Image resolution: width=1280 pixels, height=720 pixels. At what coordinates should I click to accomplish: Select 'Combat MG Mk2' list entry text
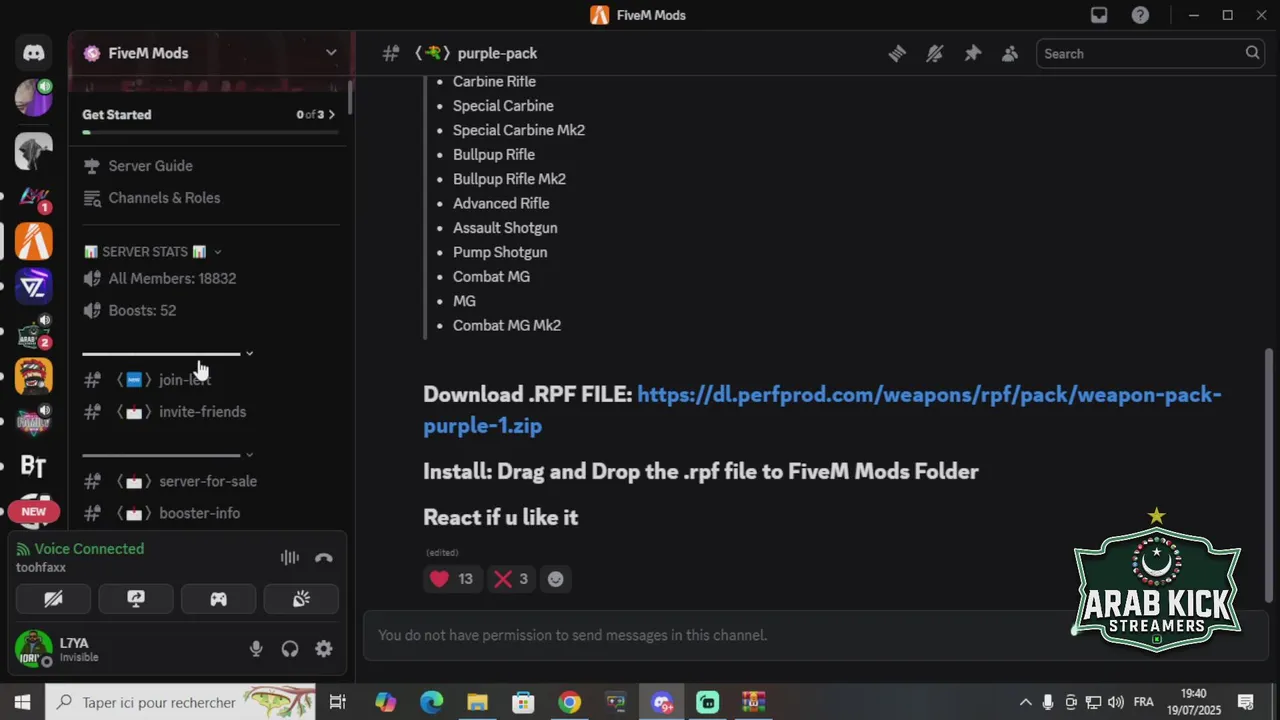pos(507,325)
